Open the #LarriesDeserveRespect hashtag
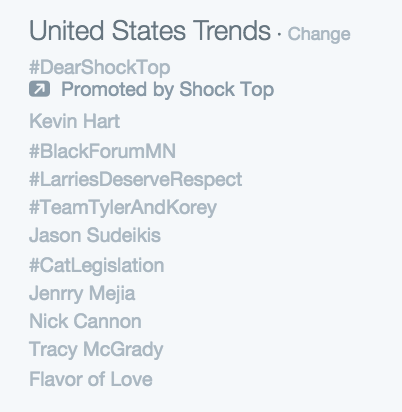This screenshot has width=402, height=412. (136, 180)
